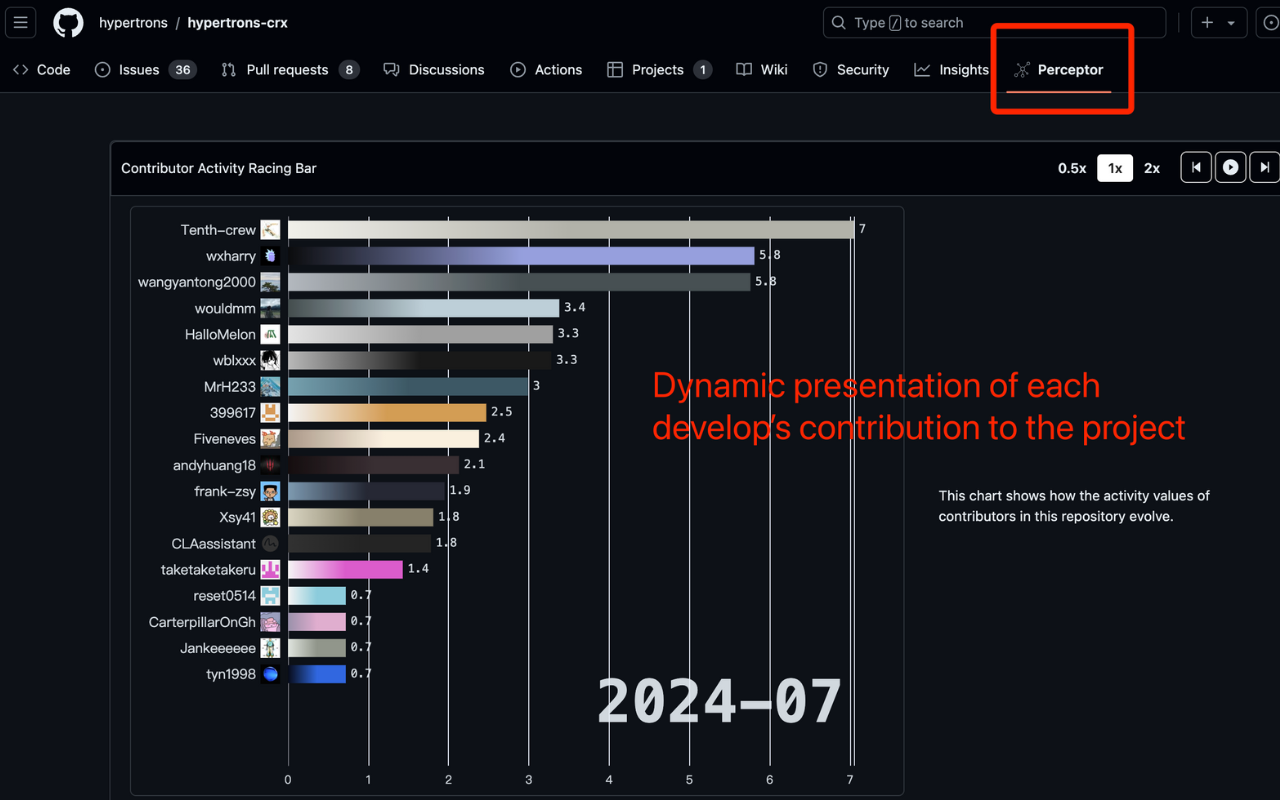This screenshot has width=1280, height=800.
Task: Click the 'Fiveneves' contributor label
Action: (x=225, y=438)
